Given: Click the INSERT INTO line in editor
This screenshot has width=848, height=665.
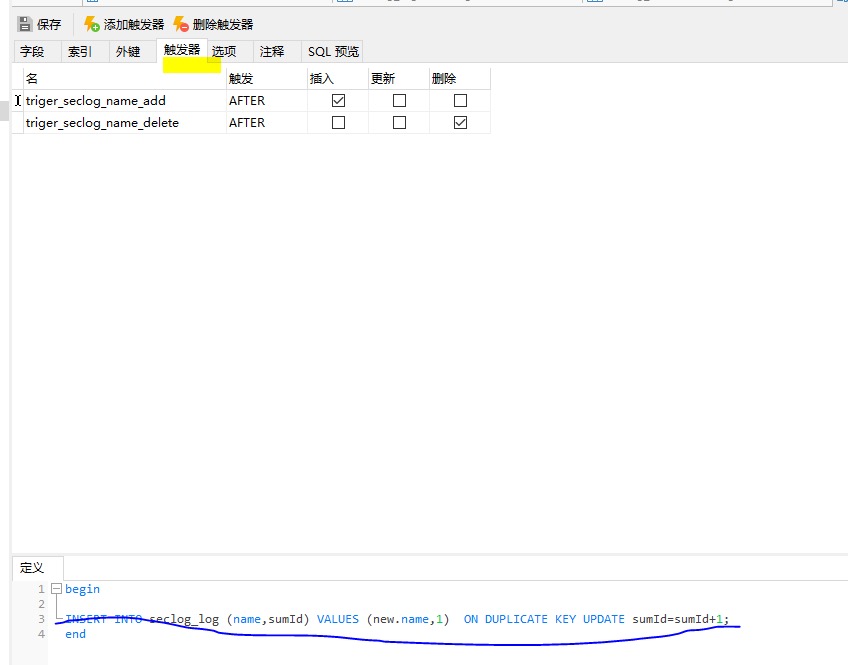Looking at the screenshot, I should point(400,619).
